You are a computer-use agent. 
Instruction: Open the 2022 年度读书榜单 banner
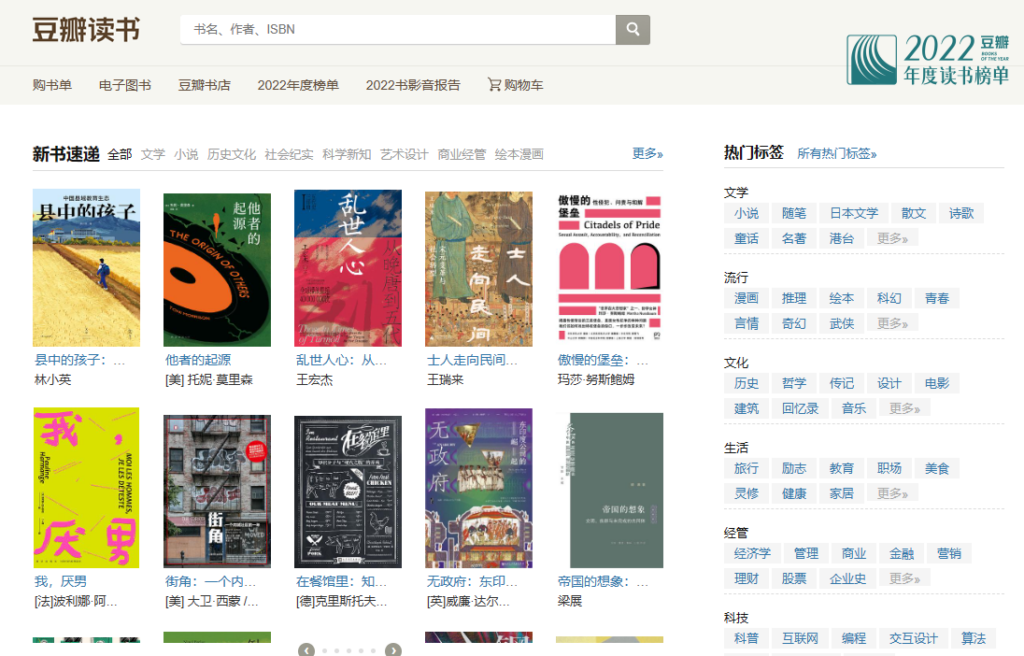(x=929, y=58)
